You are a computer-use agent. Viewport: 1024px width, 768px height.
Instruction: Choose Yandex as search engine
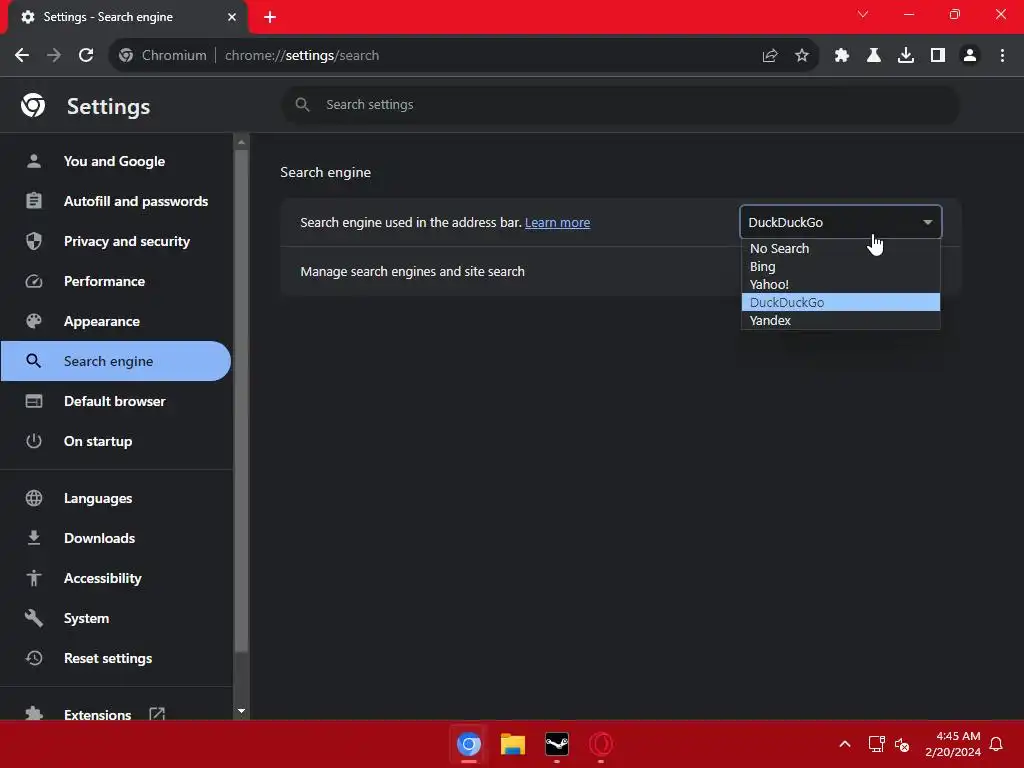tap(840, 320)
